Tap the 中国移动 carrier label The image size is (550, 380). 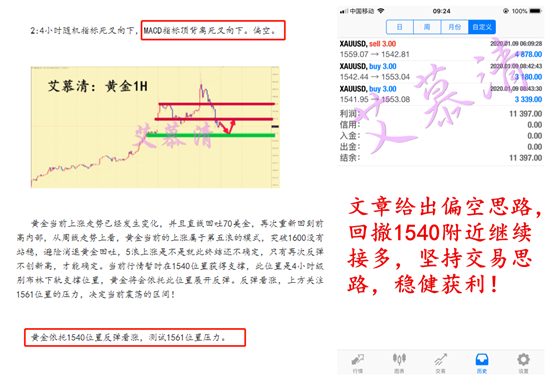coord(362,11)
